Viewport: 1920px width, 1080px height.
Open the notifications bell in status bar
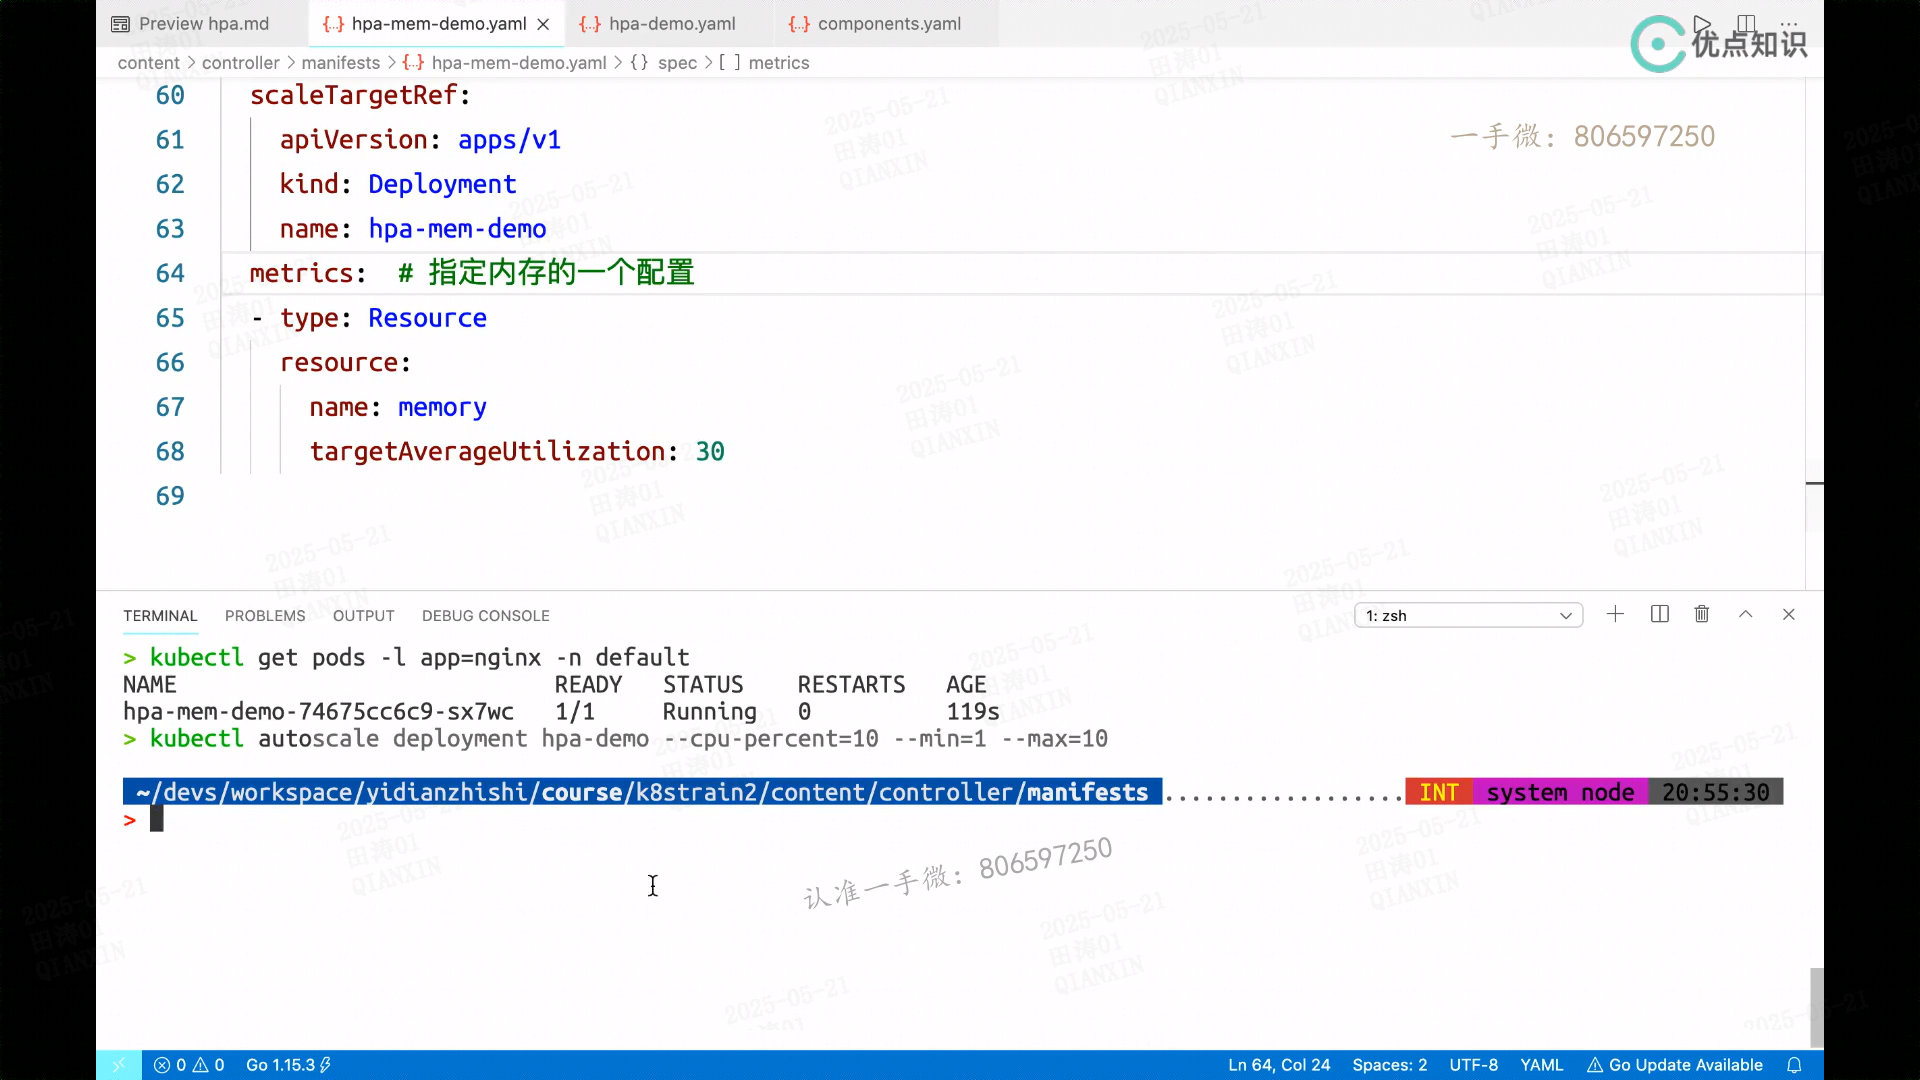1794,1065
